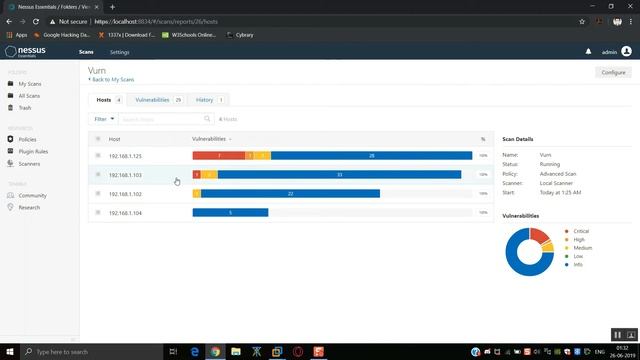Open the notifications bell
This screenshot has height=360, width=640.
coord(588,51)
